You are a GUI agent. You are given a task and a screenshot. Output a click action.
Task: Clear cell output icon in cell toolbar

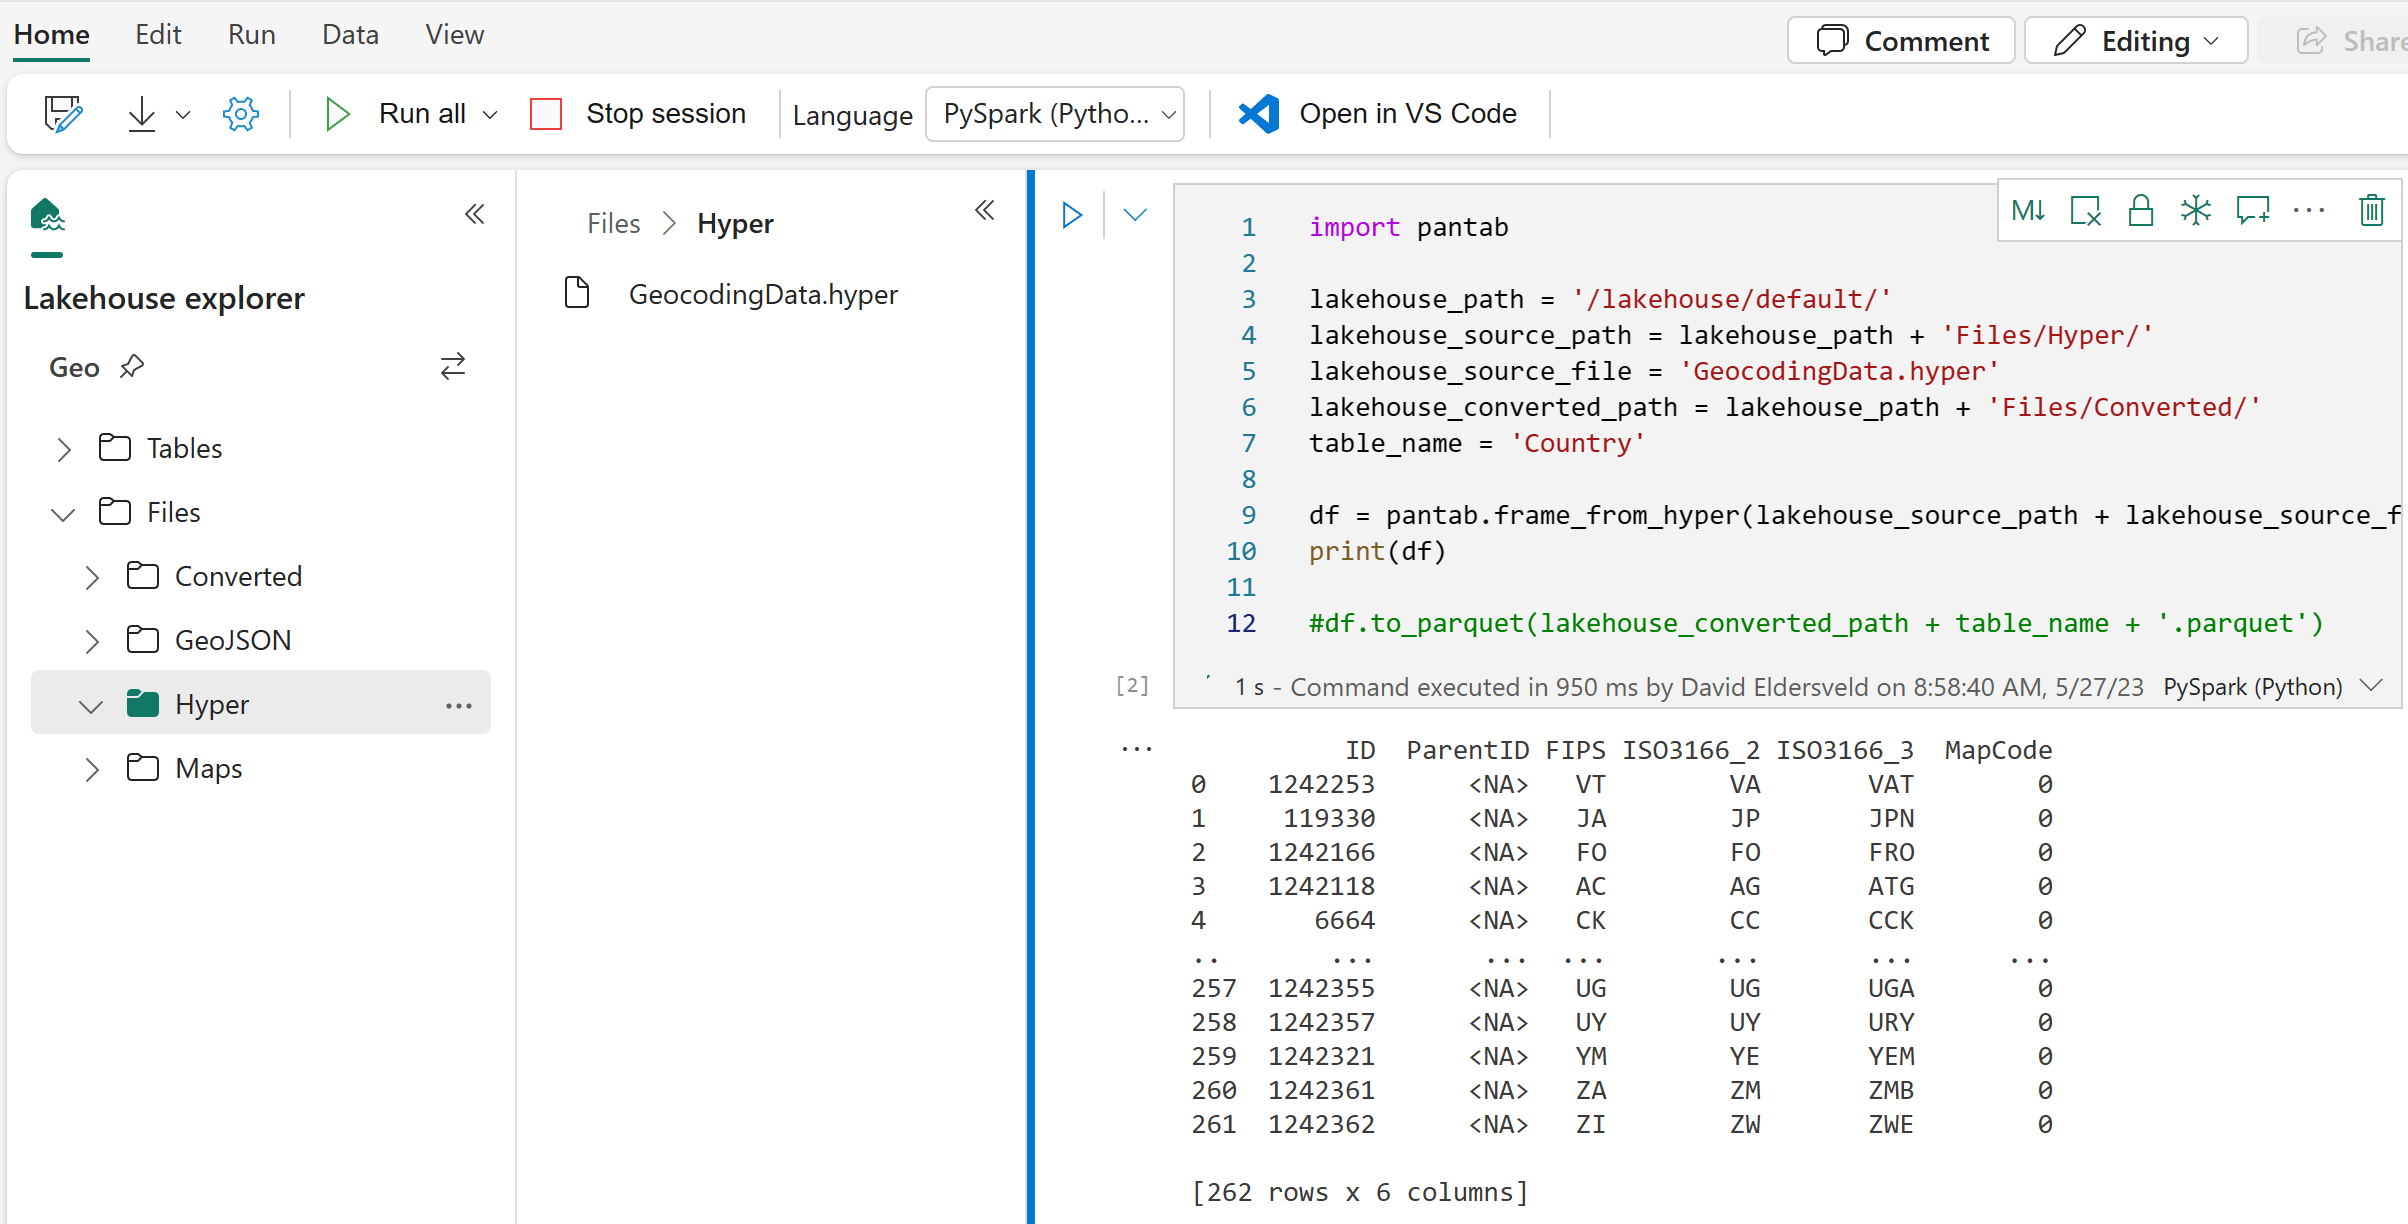2085,211
